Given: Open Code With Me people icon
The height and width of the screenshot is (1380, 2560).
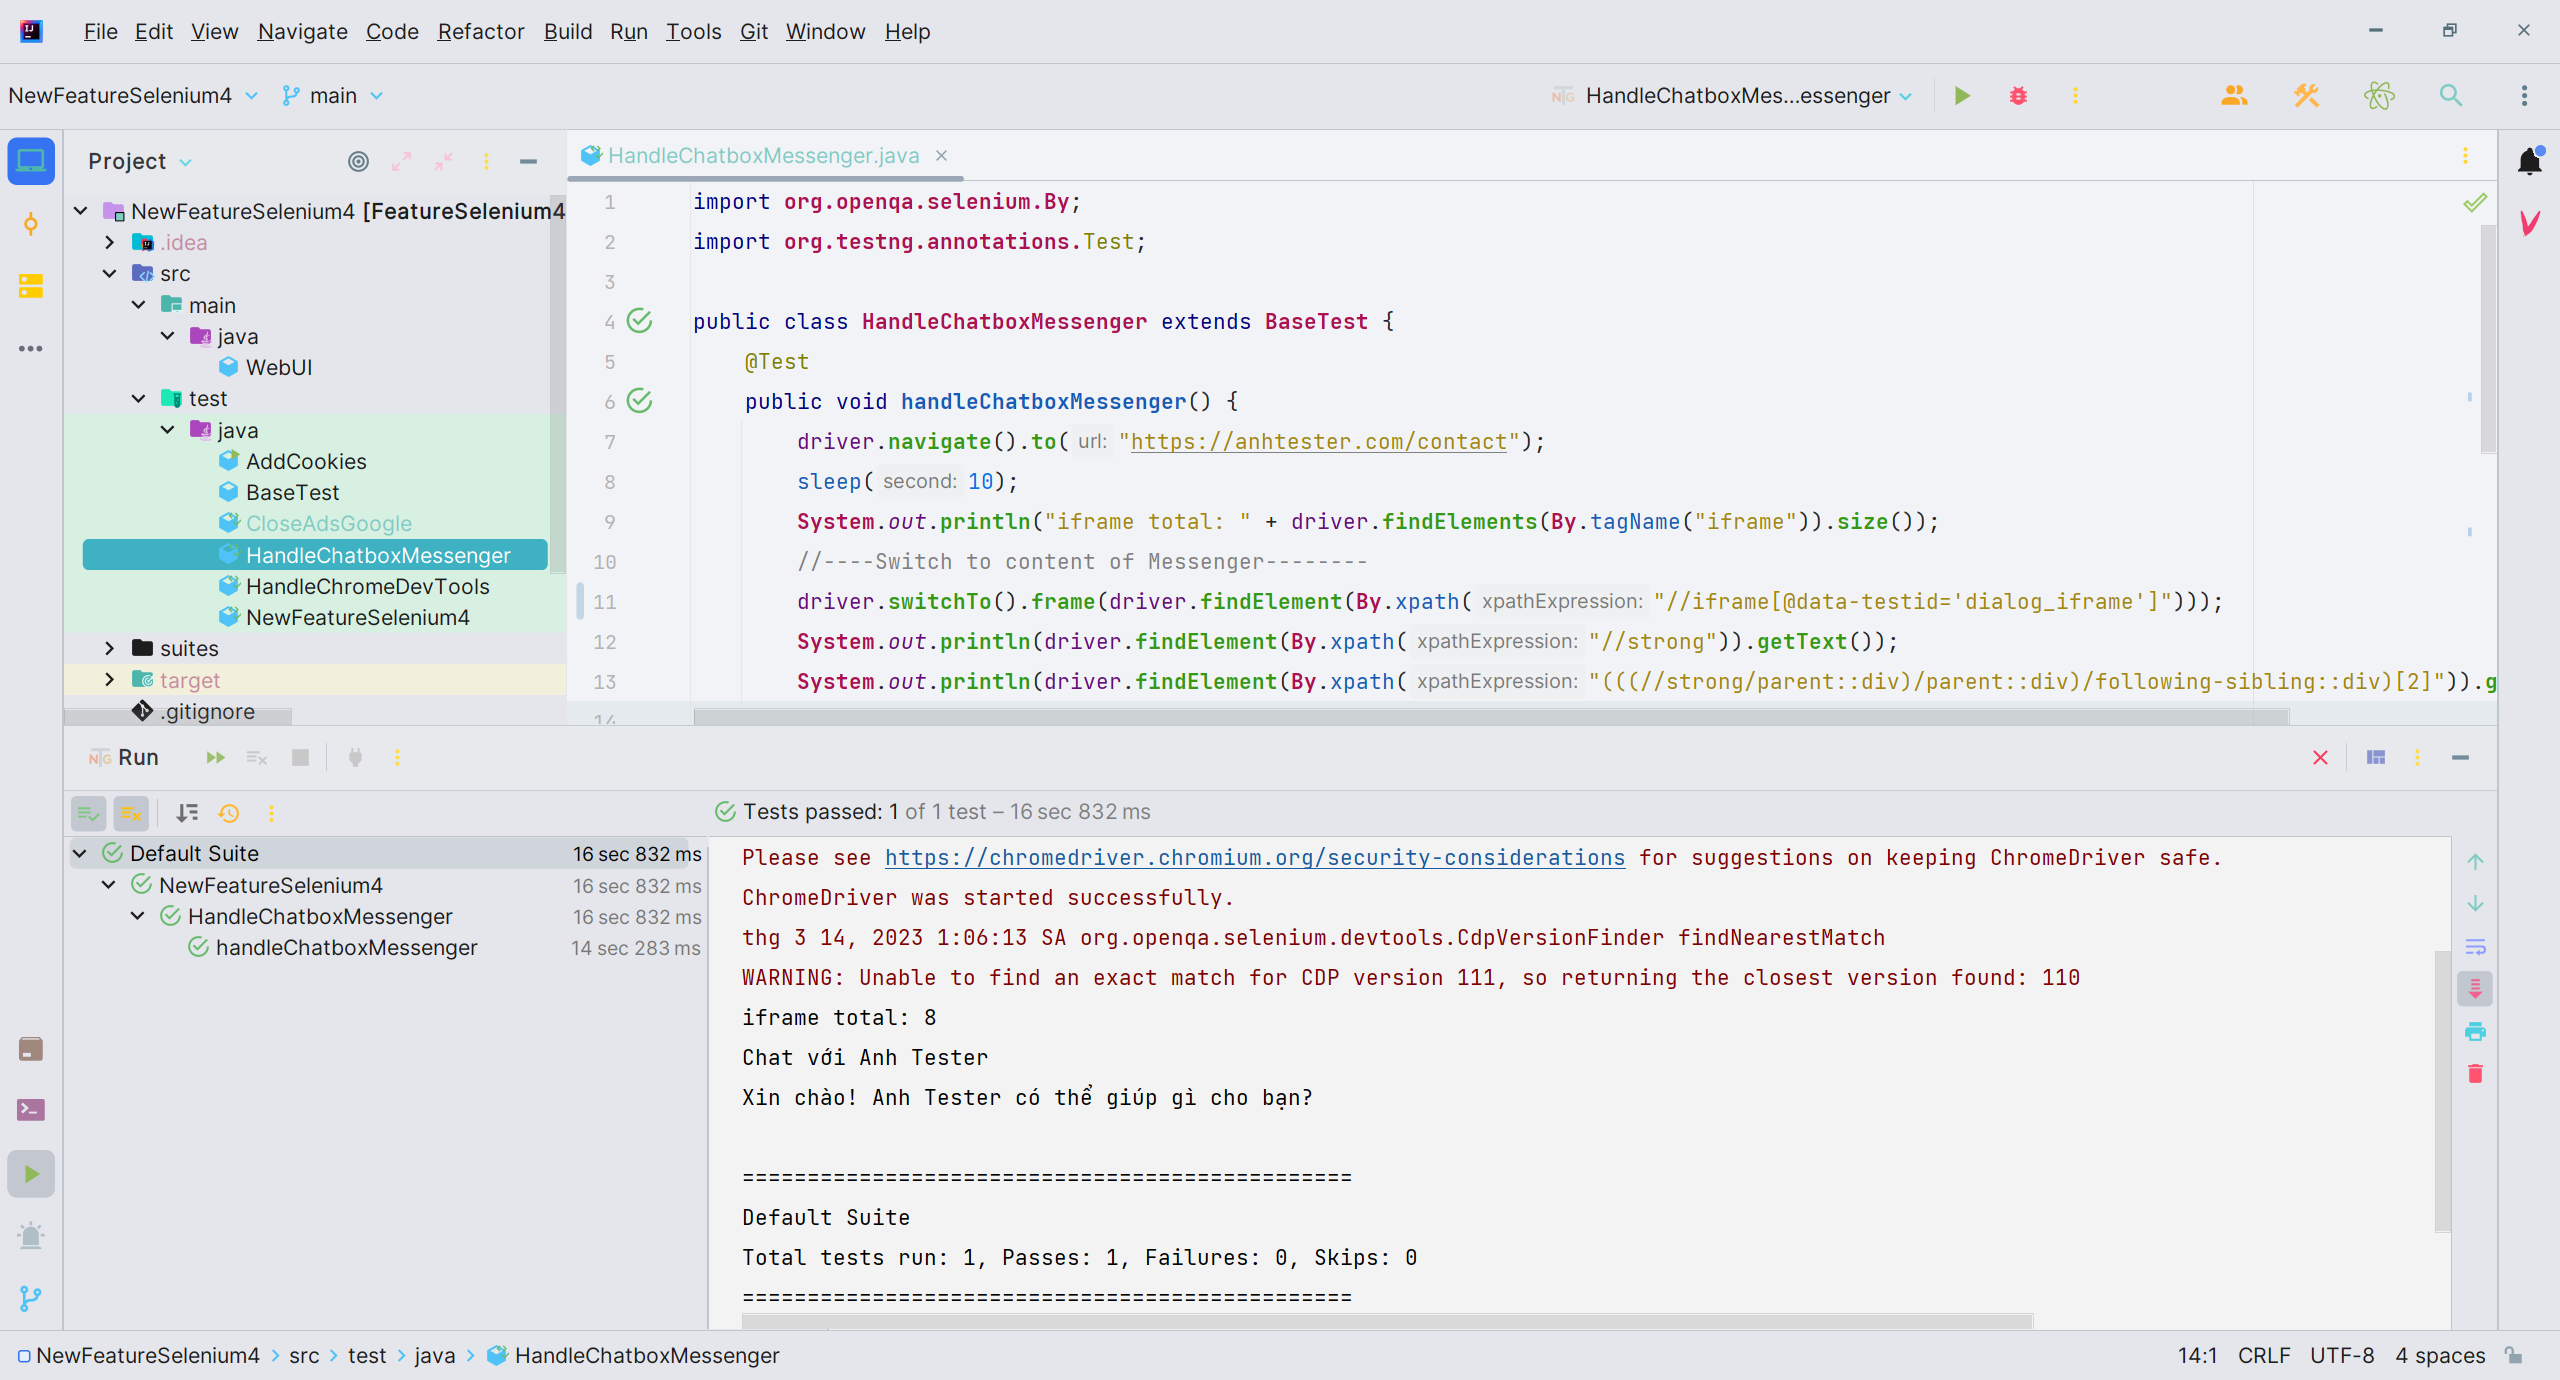Looking at the screenshot, I should 2234,95.
